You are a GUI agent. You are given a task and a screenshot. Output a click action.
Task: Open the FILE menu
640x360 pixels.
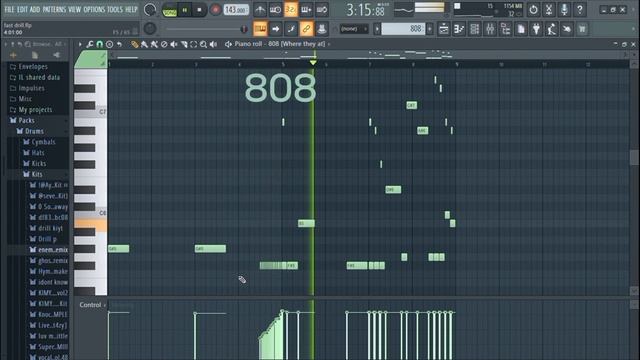tap(9, 9)
